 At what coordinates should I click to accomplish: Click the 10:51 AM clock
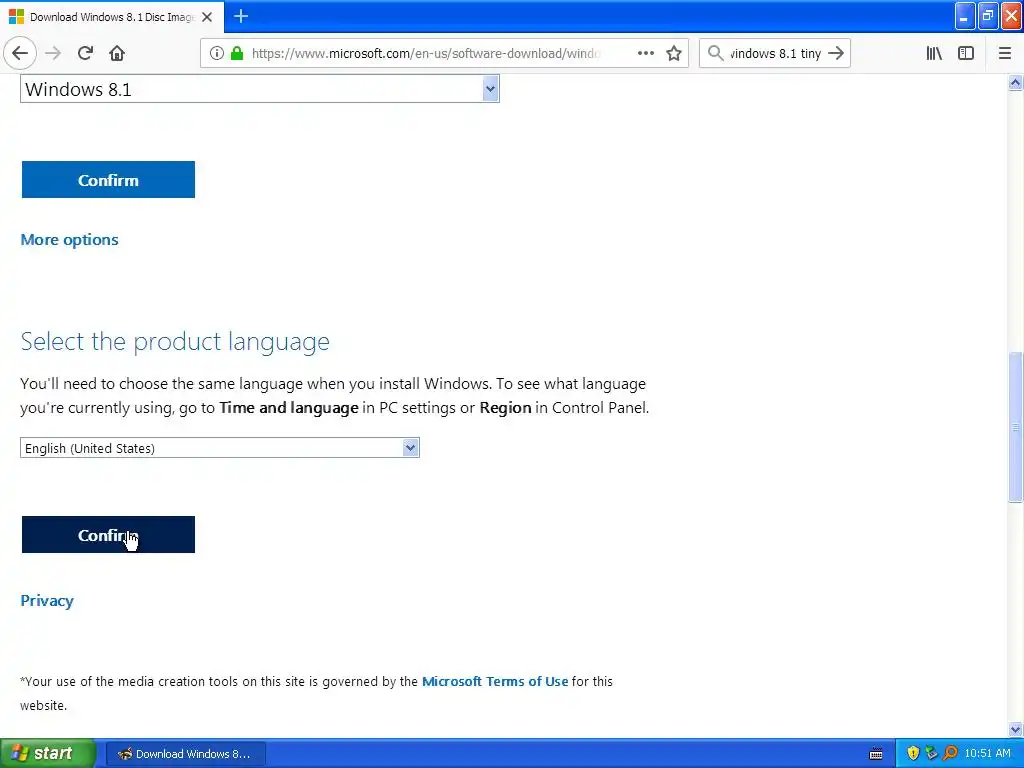tap(987, 754)
